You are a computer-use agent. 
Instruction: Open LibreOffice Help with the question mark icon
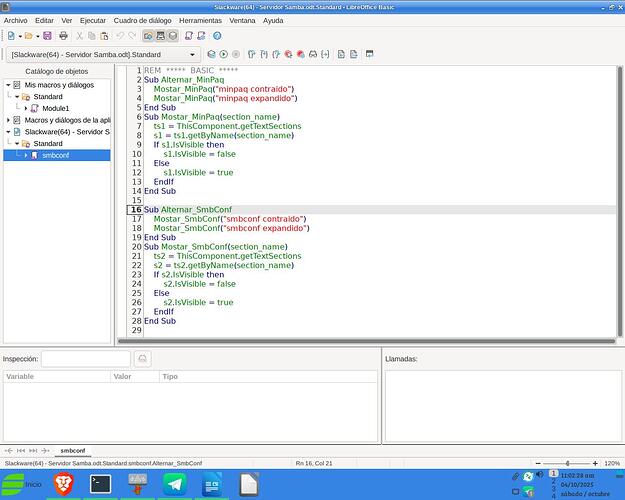(217, 36)
